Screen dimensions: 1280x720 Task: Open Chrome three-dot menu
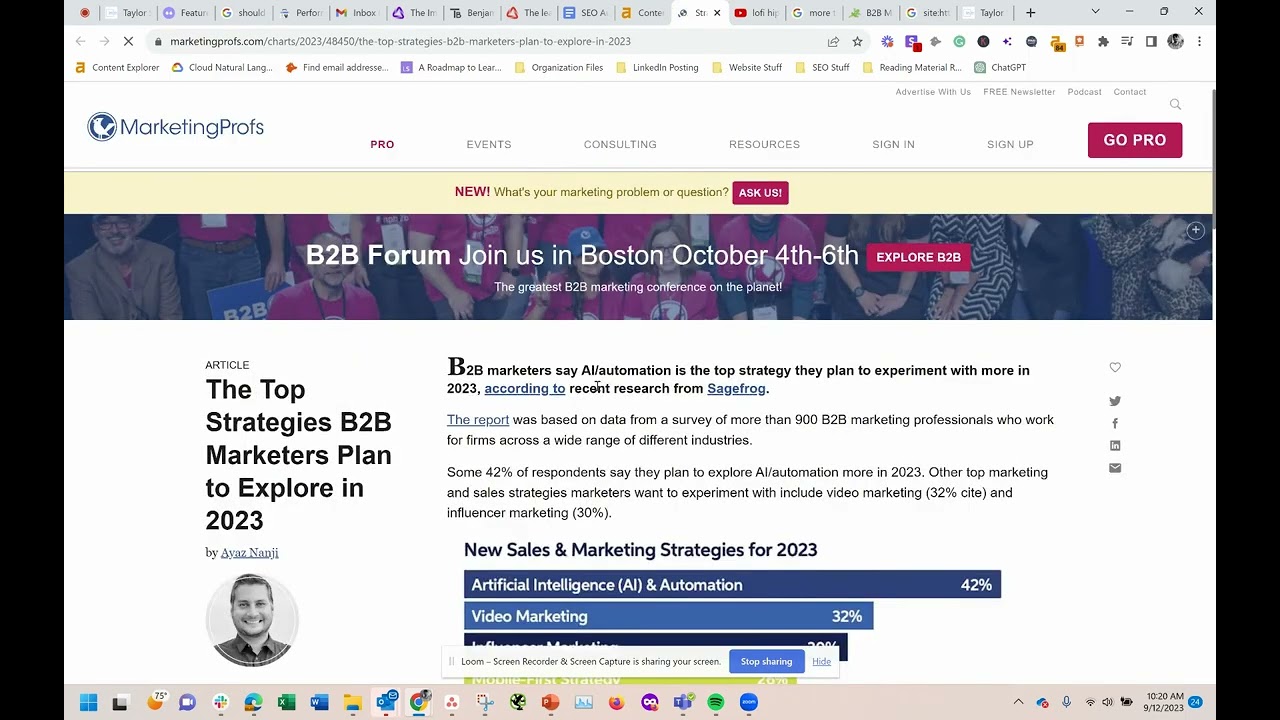[1199, 42]
